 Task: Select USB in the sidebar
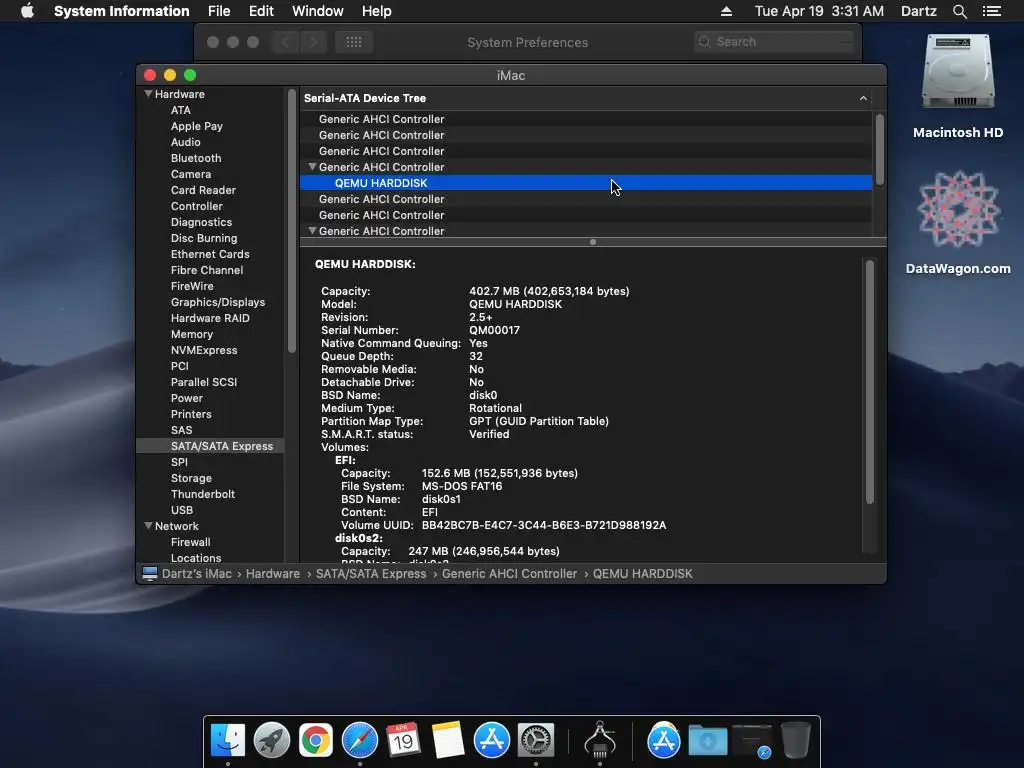(182, 510)
